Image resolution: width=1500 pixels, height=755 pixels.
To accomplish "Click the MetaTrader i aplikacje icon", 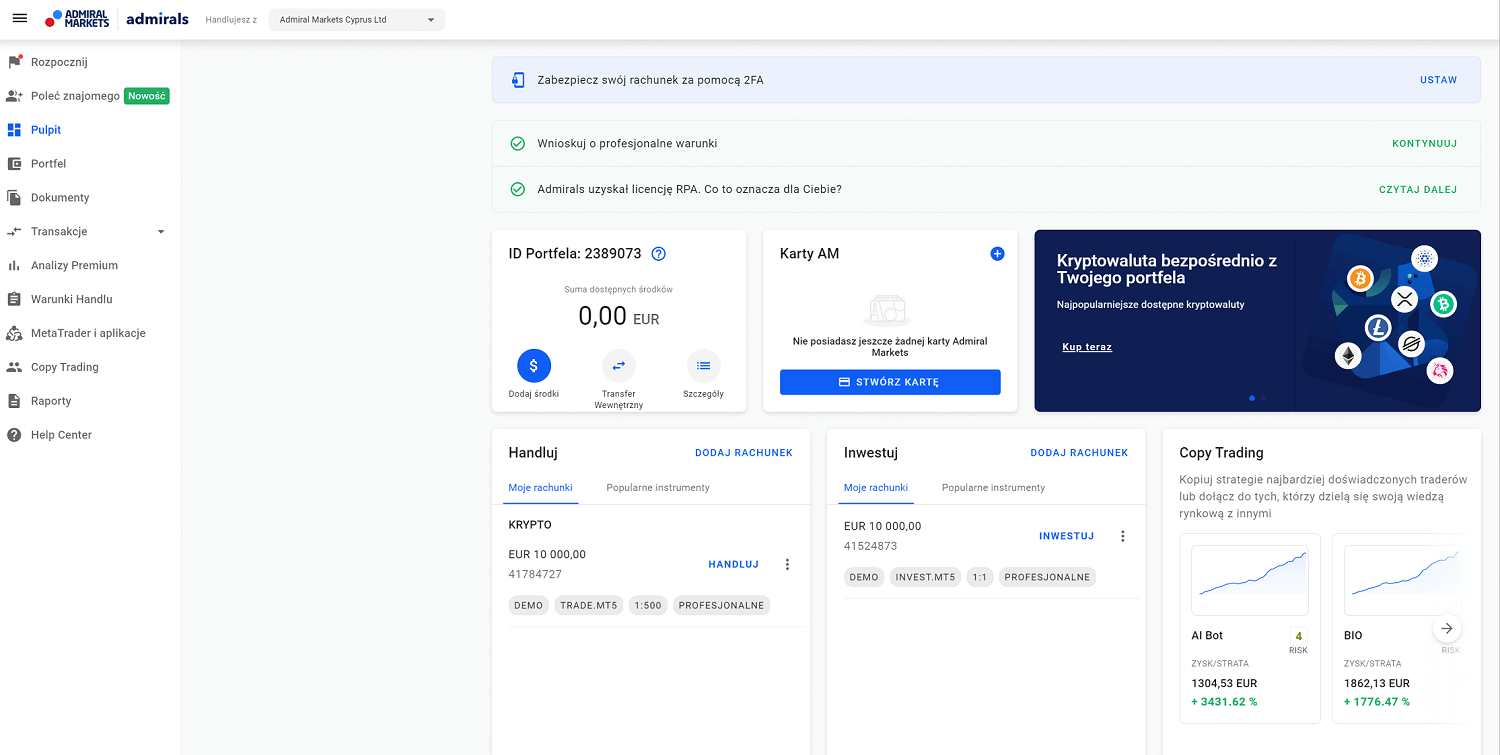I will click(14, 334).
